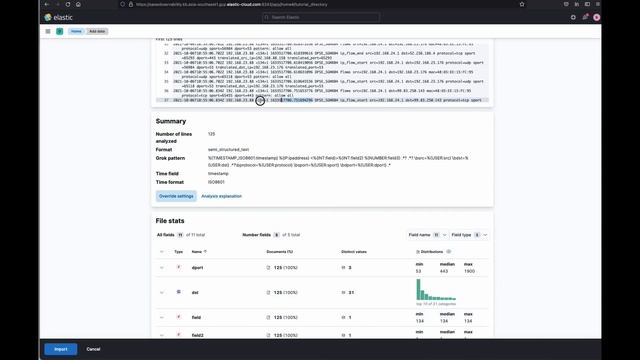Click the documents icon in dst row
640x360 pixels.
268,292
